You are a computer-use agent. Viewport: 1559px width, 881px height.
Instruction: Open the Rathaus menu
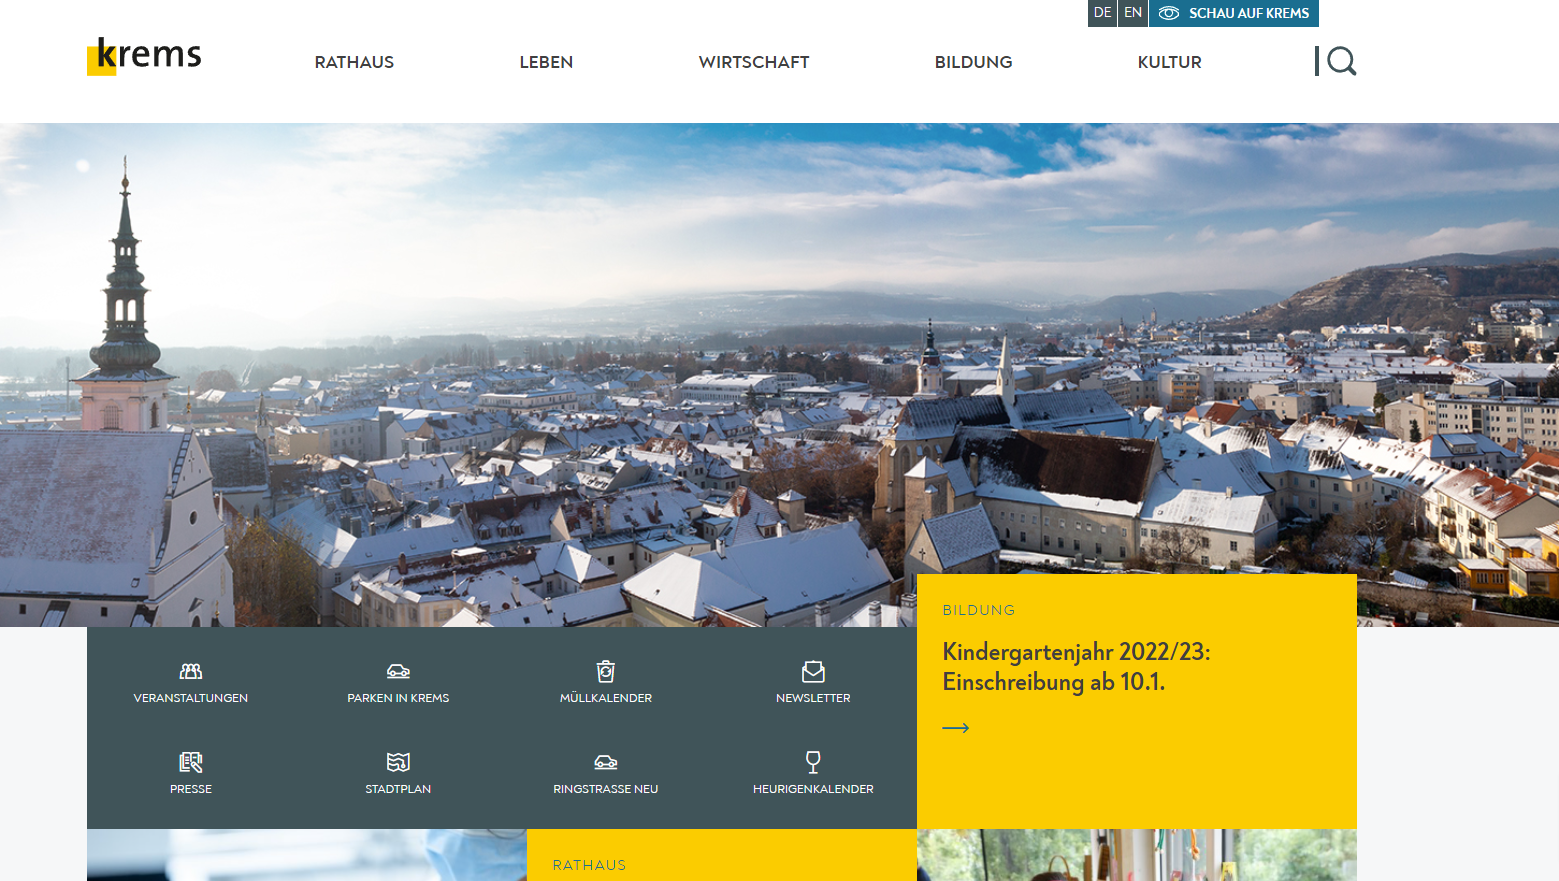point(354,62)
